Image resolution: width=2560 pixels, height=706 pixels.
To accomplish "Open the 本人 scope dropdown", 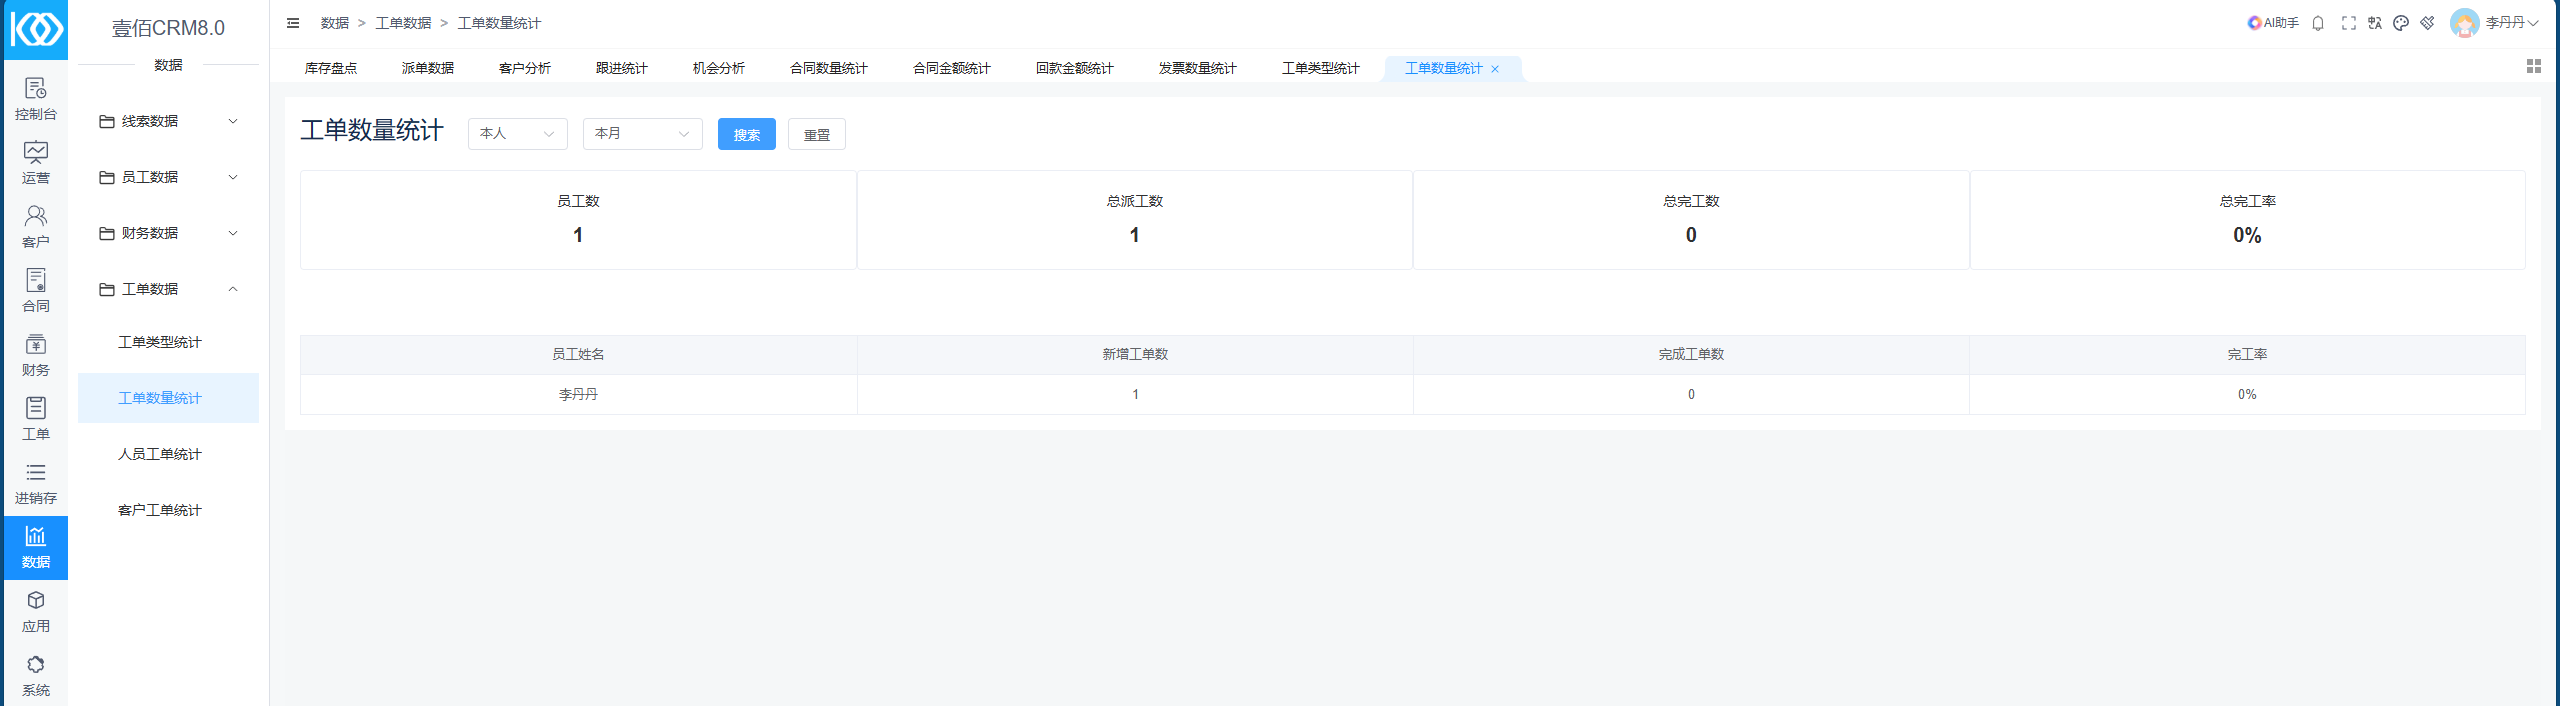I will coord(518,134).
